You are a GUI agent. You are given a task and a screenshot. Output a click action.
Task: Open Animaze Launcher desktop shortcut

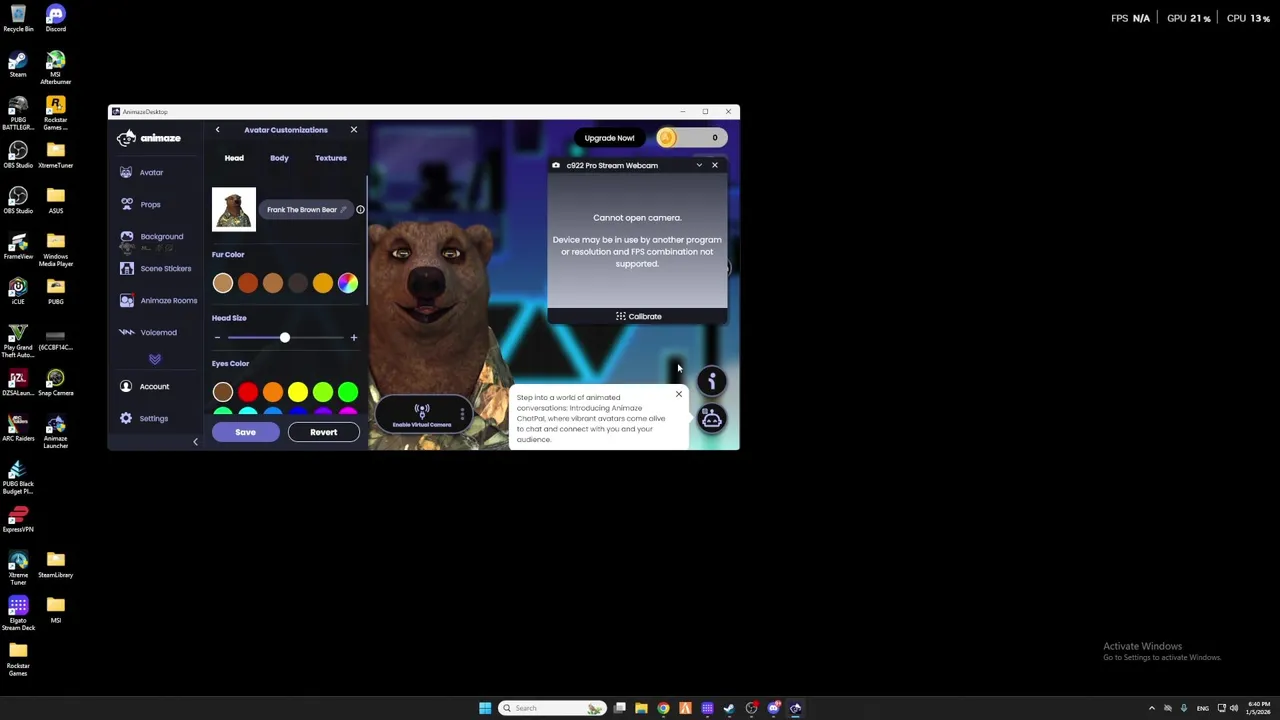55,431
